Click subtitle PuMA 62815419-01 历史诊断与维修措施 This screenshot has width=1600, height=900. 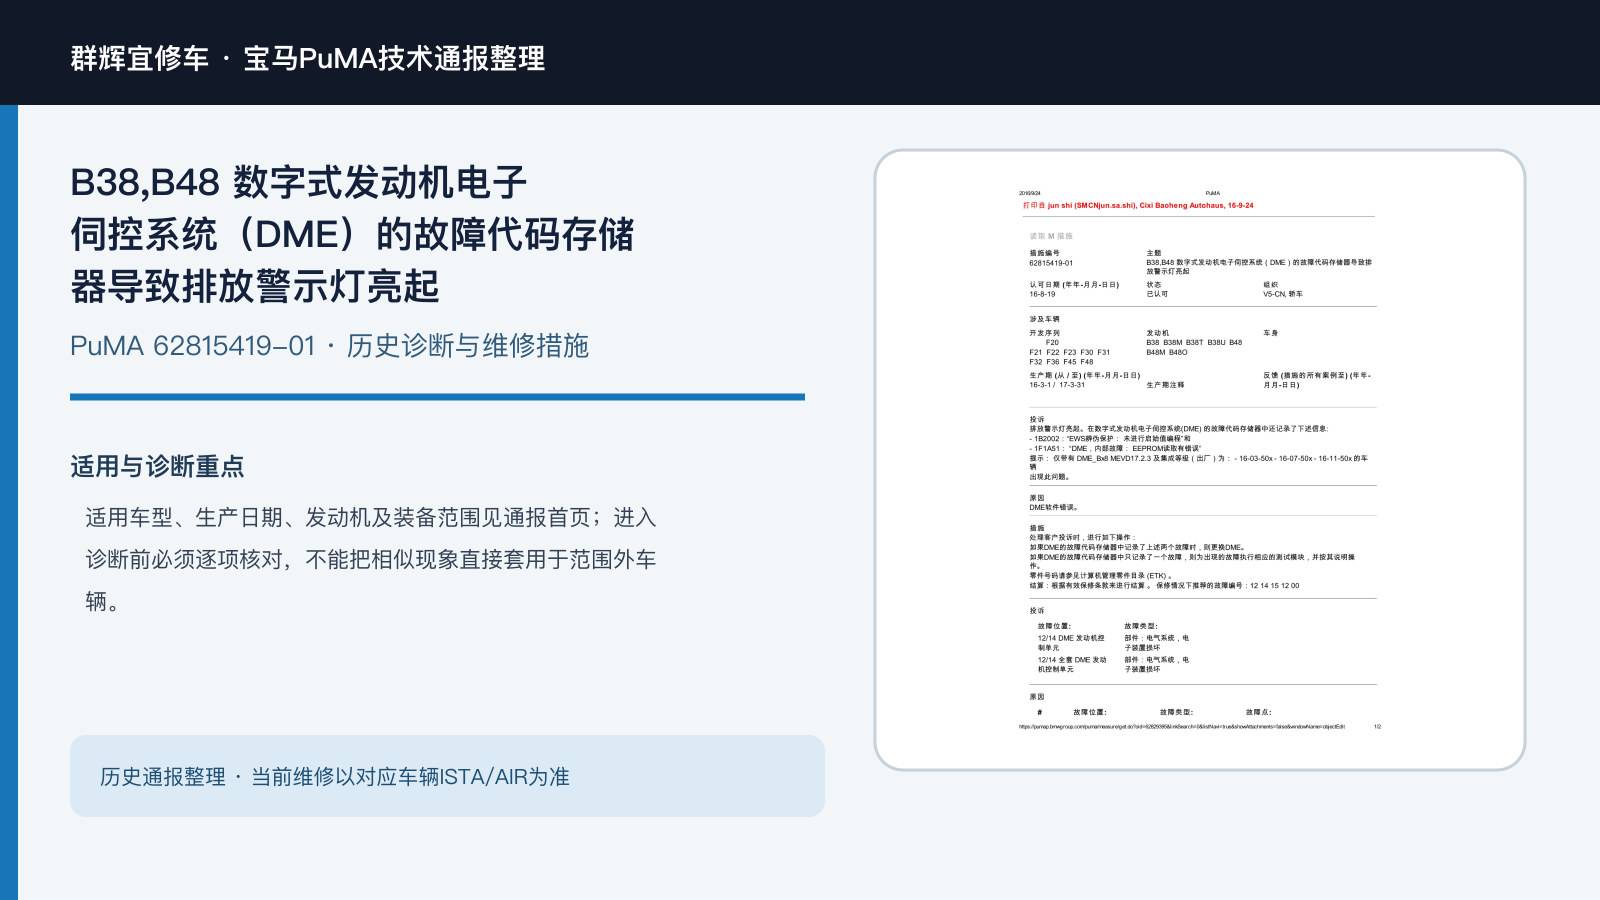[329, 346]
